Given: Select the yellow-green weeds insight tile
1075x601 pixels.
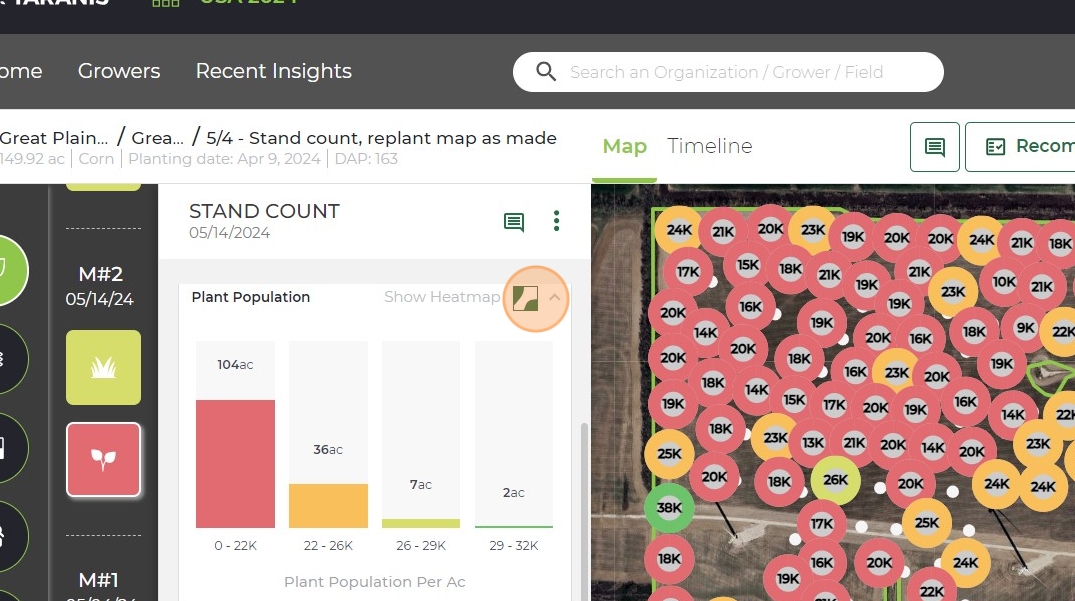Looking at the screenshot, I should (104, 367).
